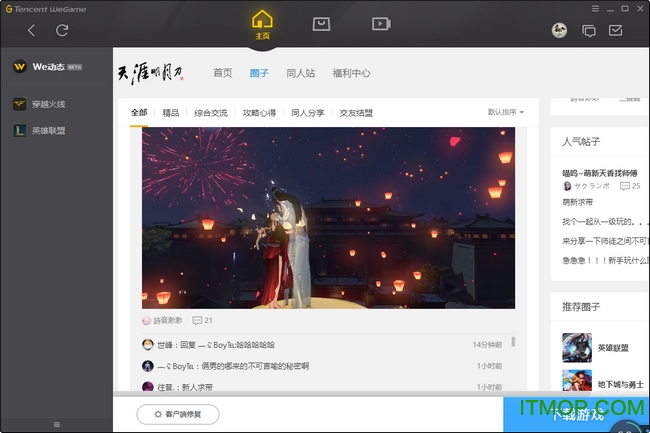Viewport: 650px width, 433px height.
Task: Click 14分钟前 timestamp on 世峰 reply
Action: pyautogui.click(x=487, y=345)
